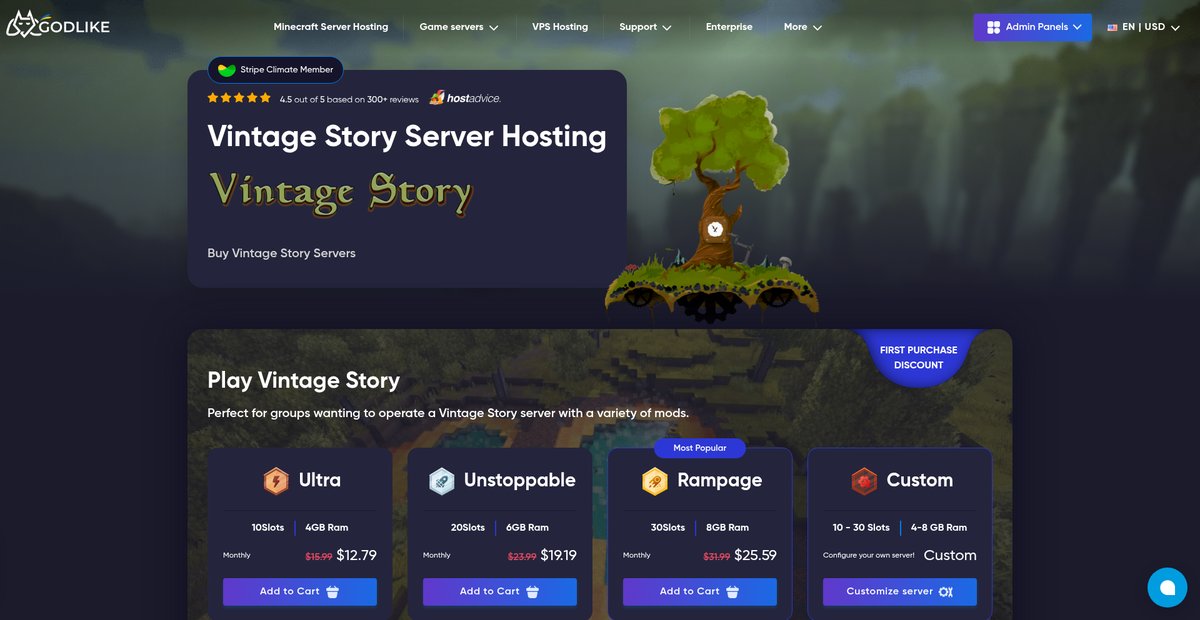Open the EN | USD language currency selector

coord(1144,27)
